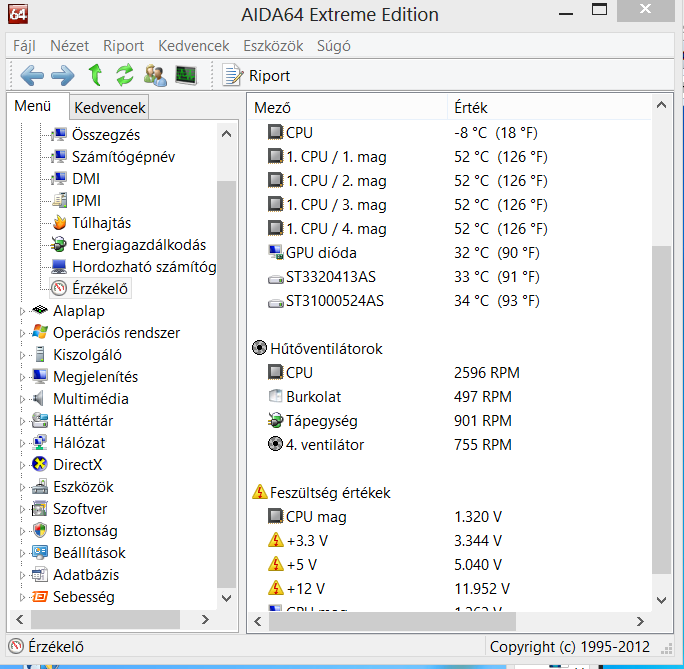Expand the Hálózat node
Image resolution: width=684 pixels, height=669 pixels.
point(22,443)
